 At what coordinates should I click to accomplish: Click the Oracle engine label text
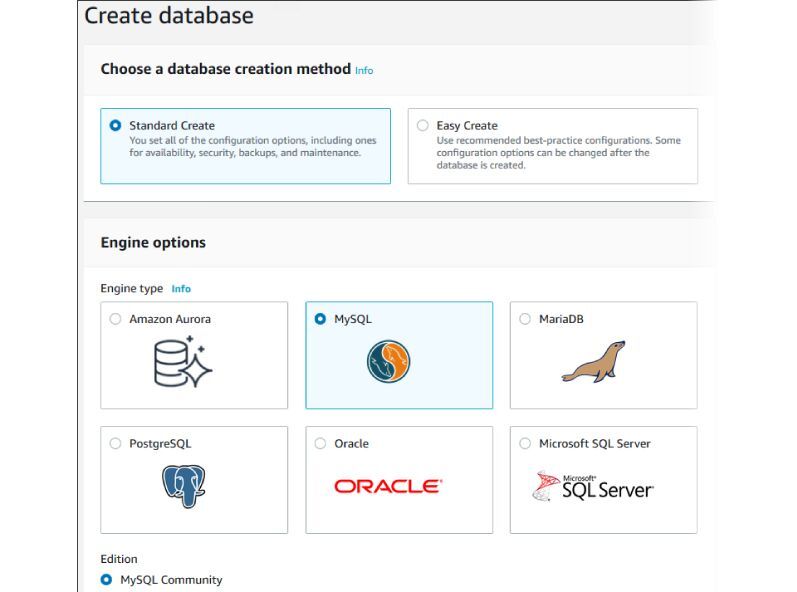pos(351,443)
